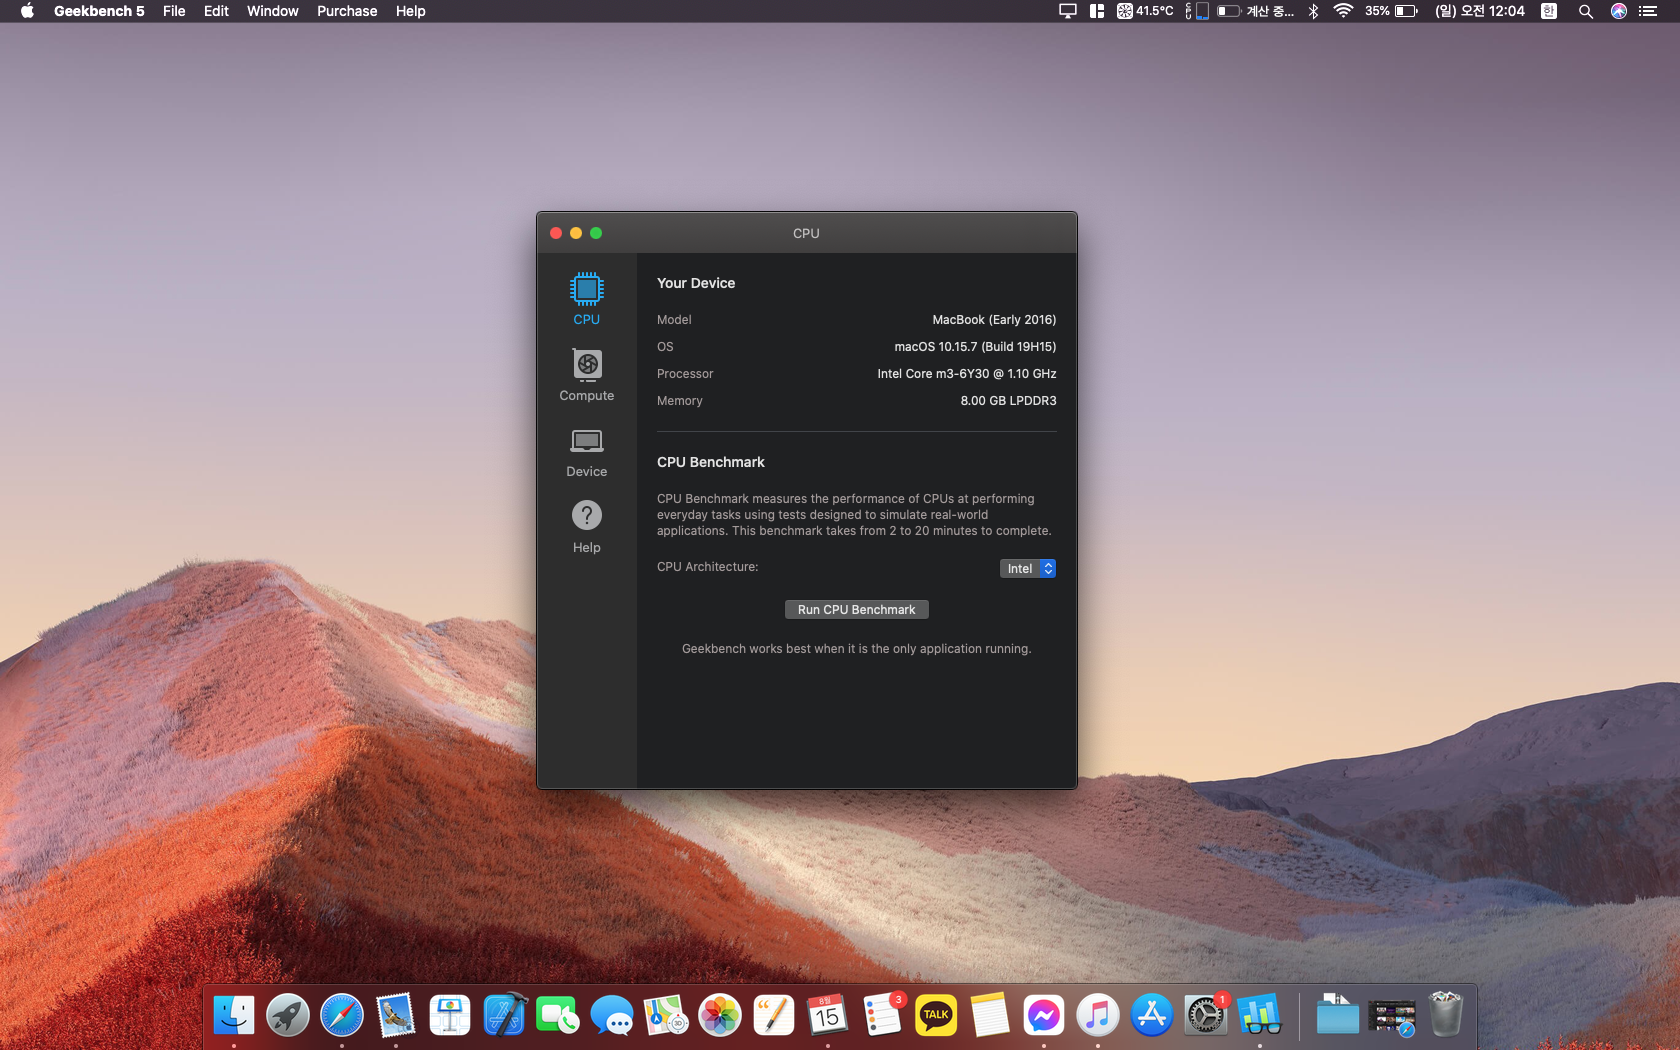
Task: Click the '계산 중...' battery status item
Action: [1256, 11]
